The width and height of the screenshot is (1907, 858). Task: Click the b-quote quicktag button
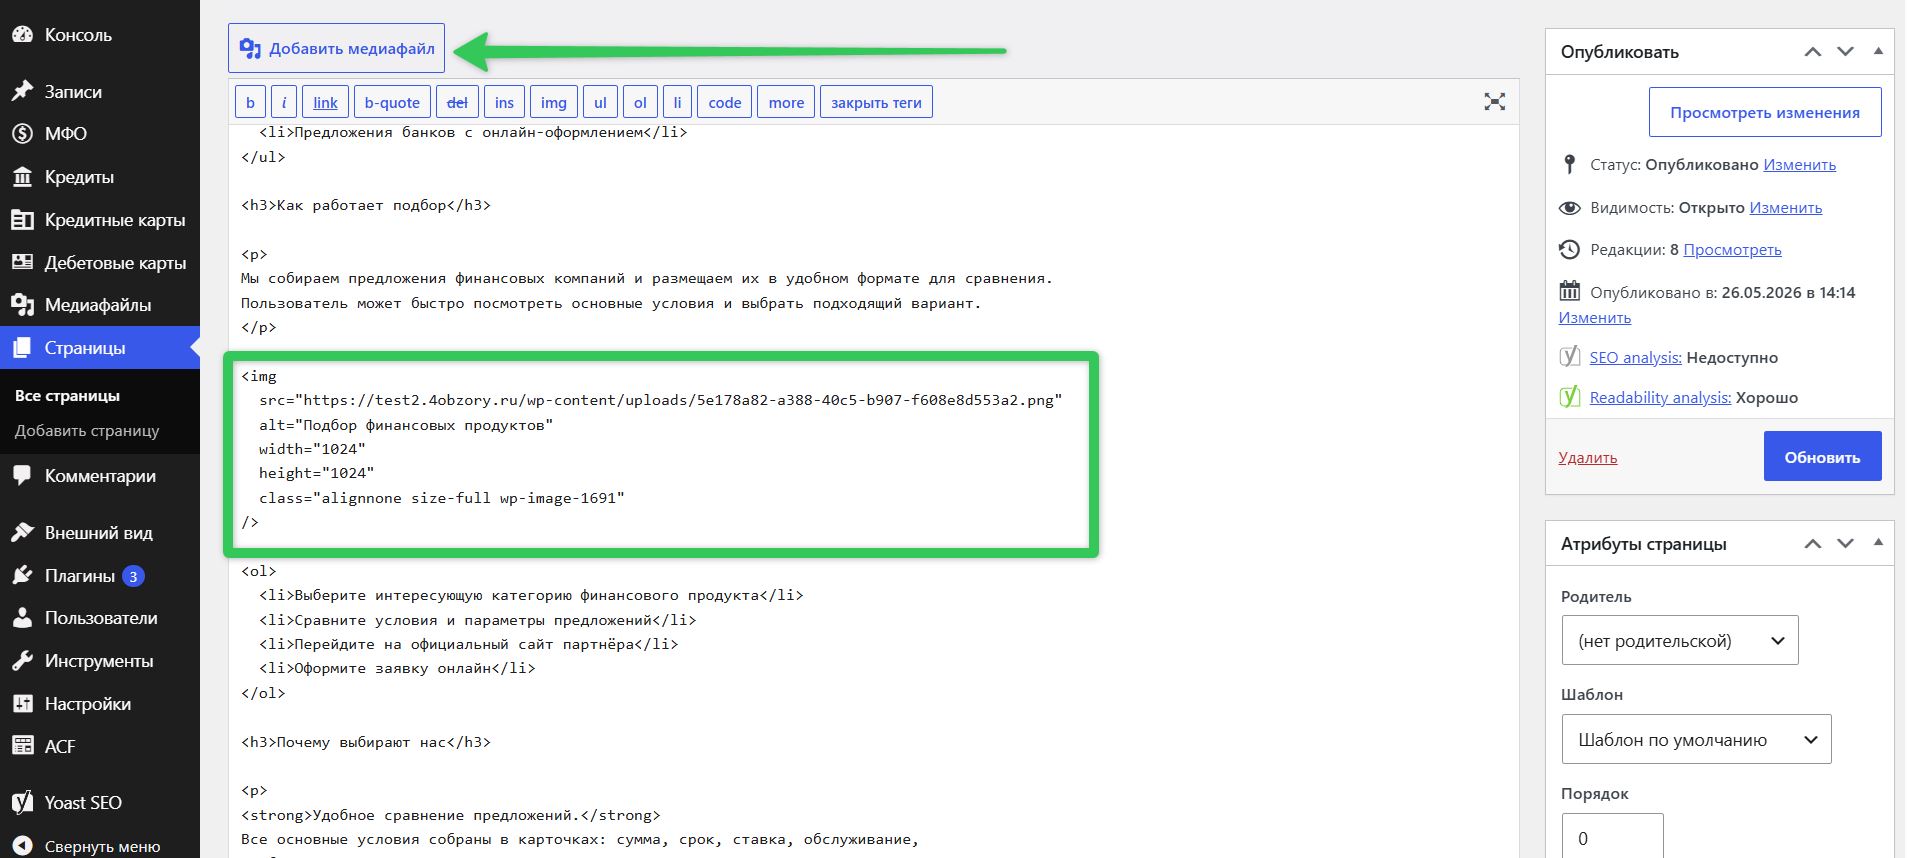pyautogui.click(x=392, y=102)
